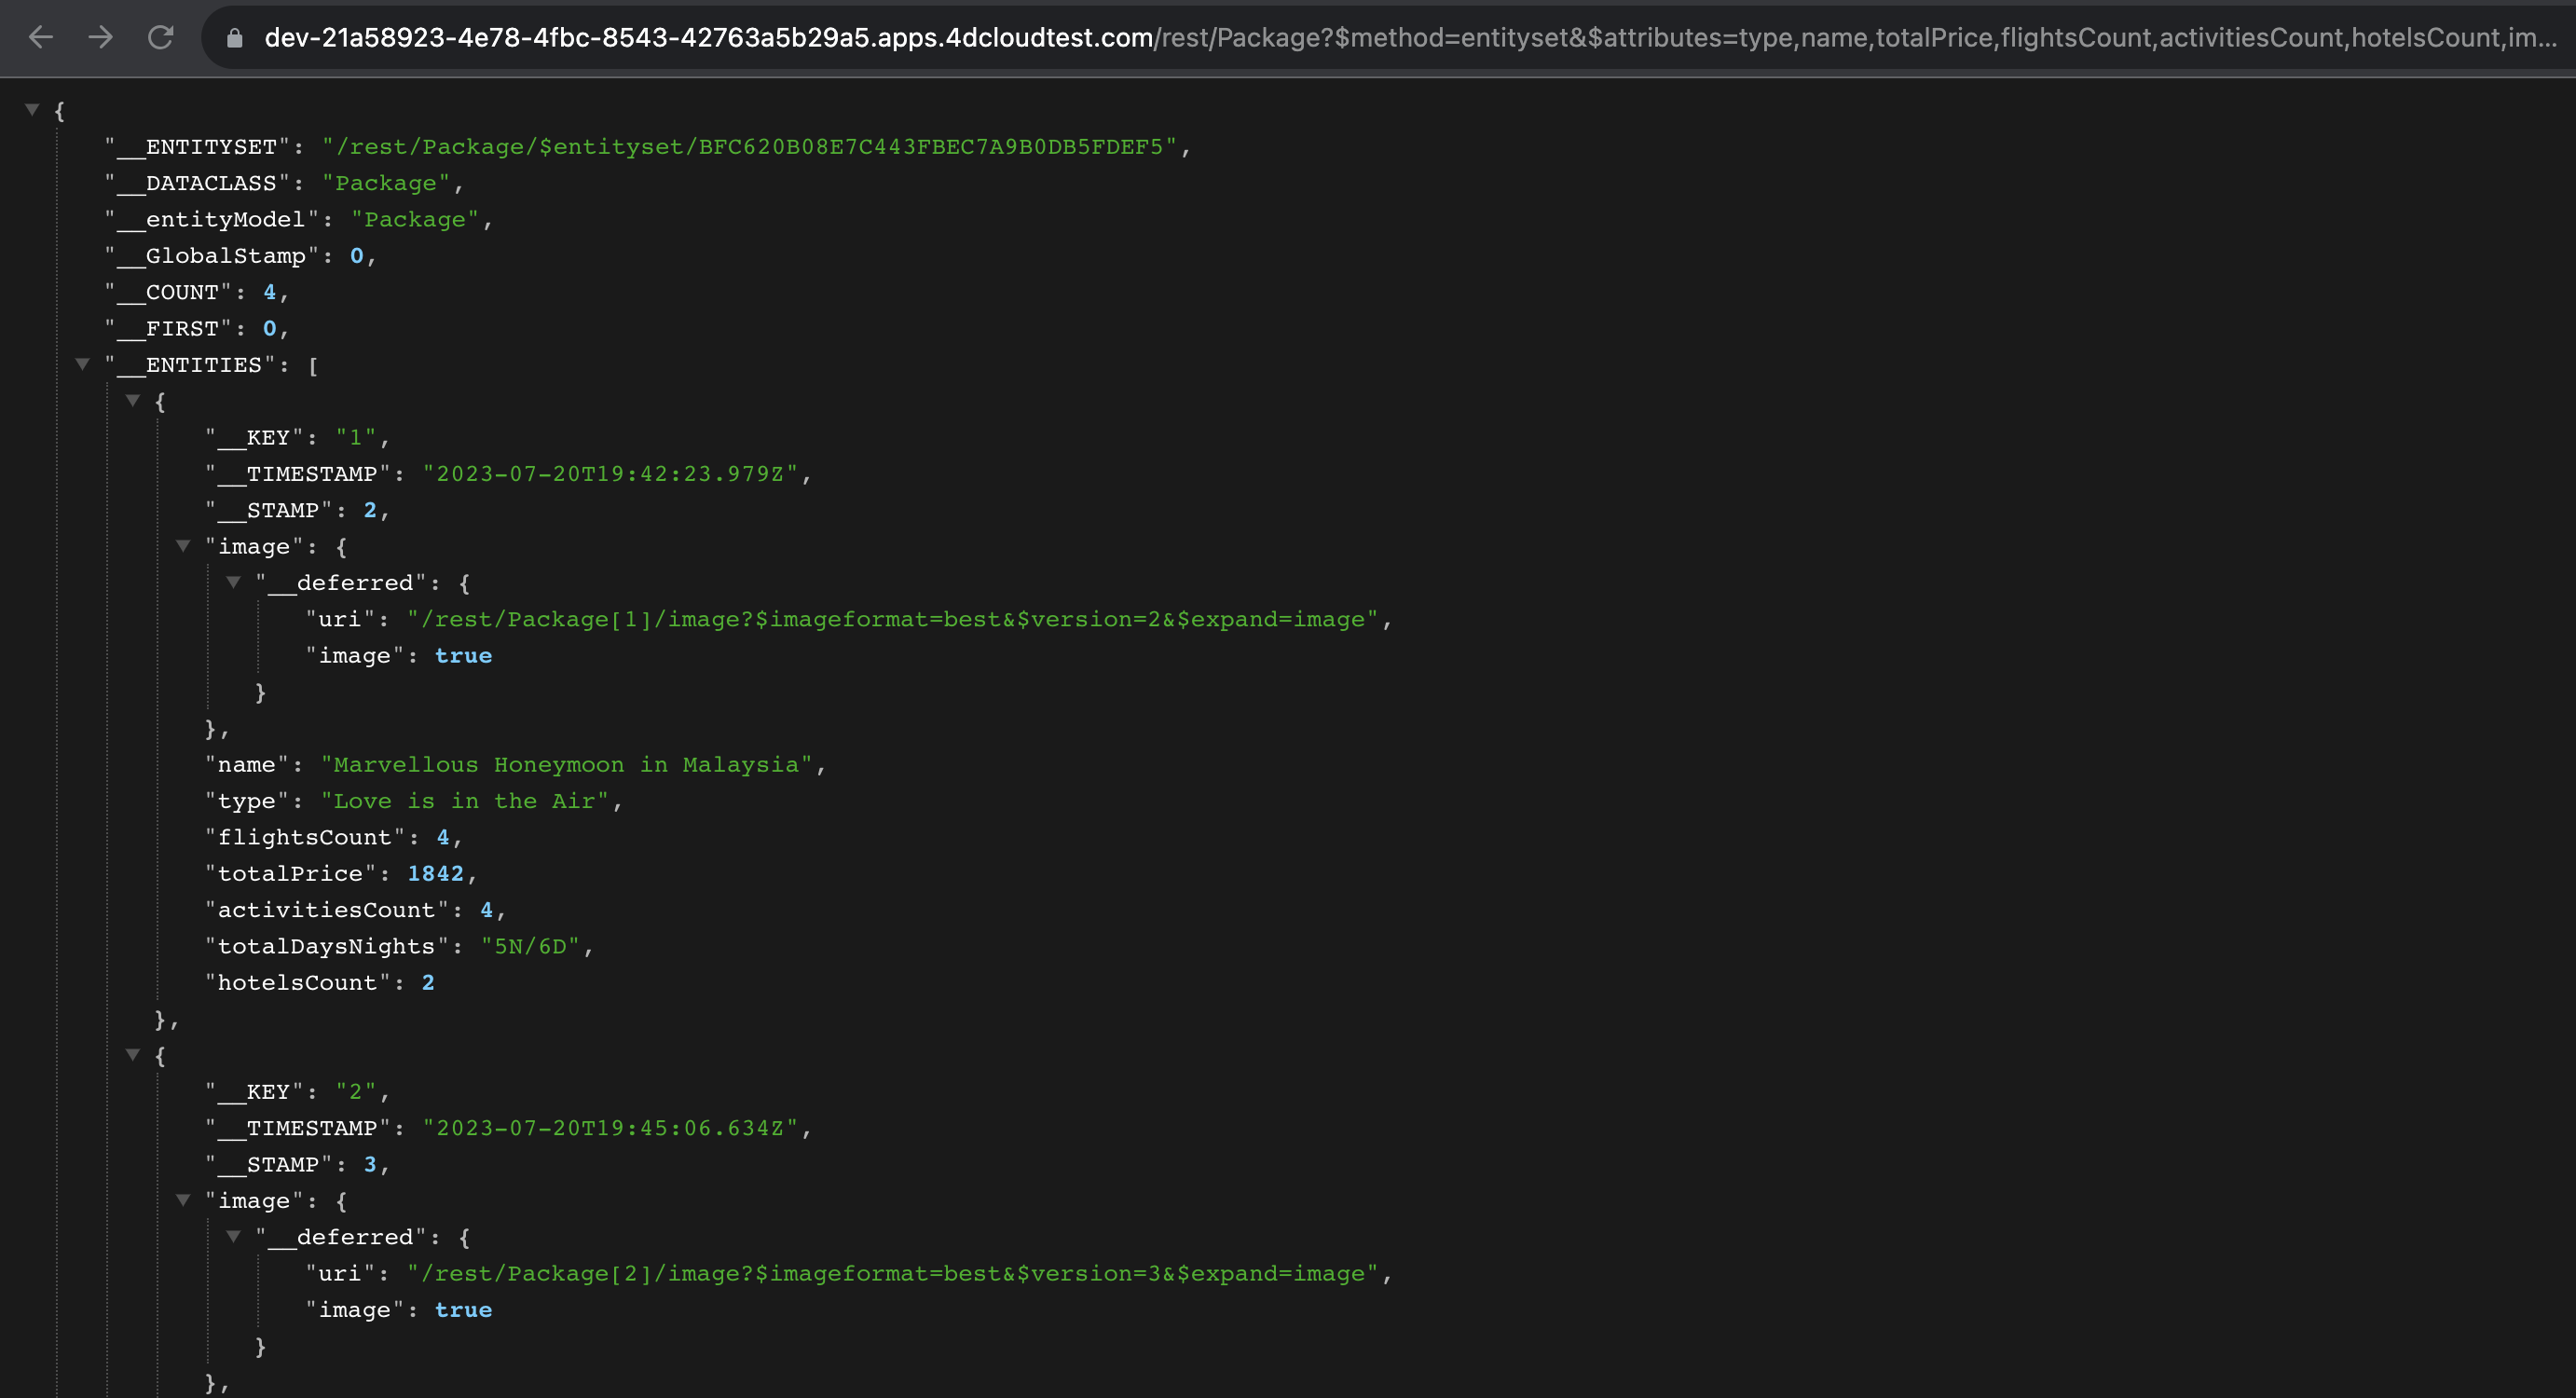Select the __ENTITYSET path value
Screen dimensions: 2576x1398
(750, 147)
